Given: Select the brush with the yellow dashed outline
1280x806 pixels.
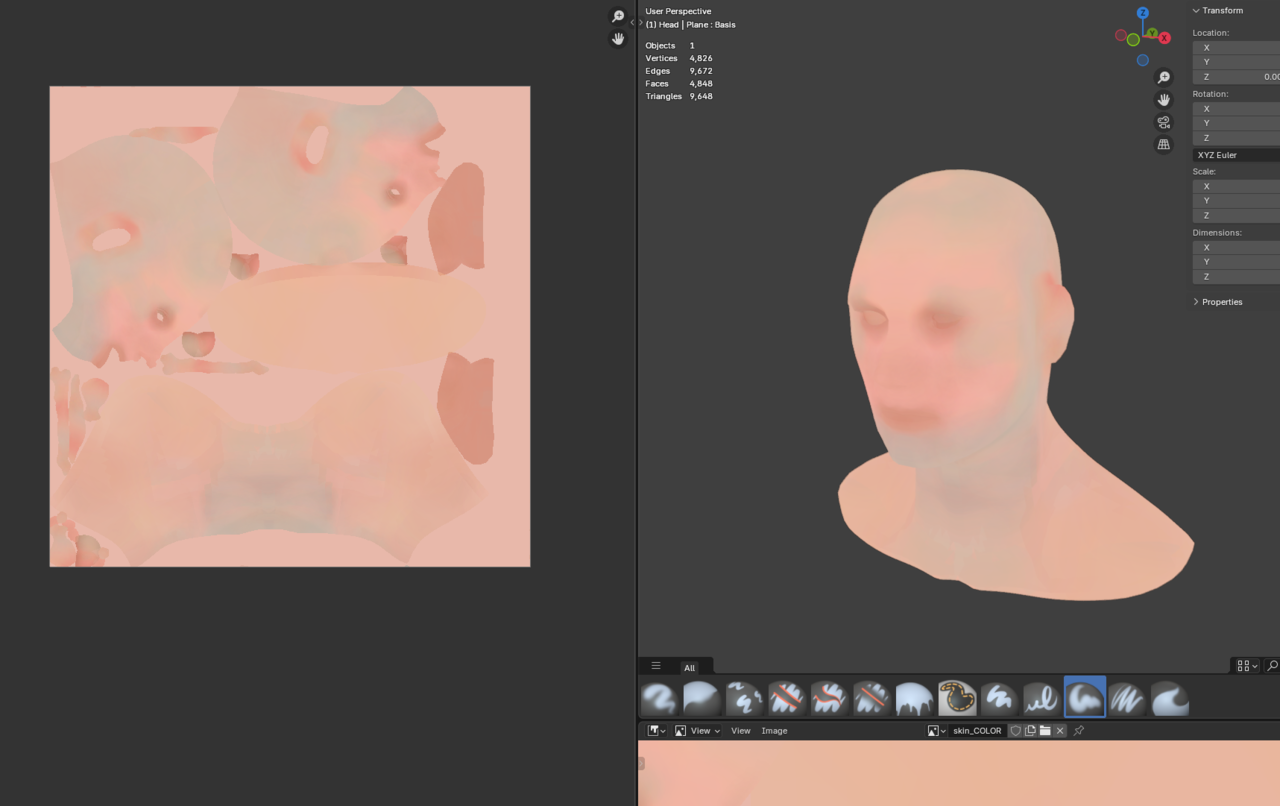Looking at the screenshot, I should click(x=957, y=698).
